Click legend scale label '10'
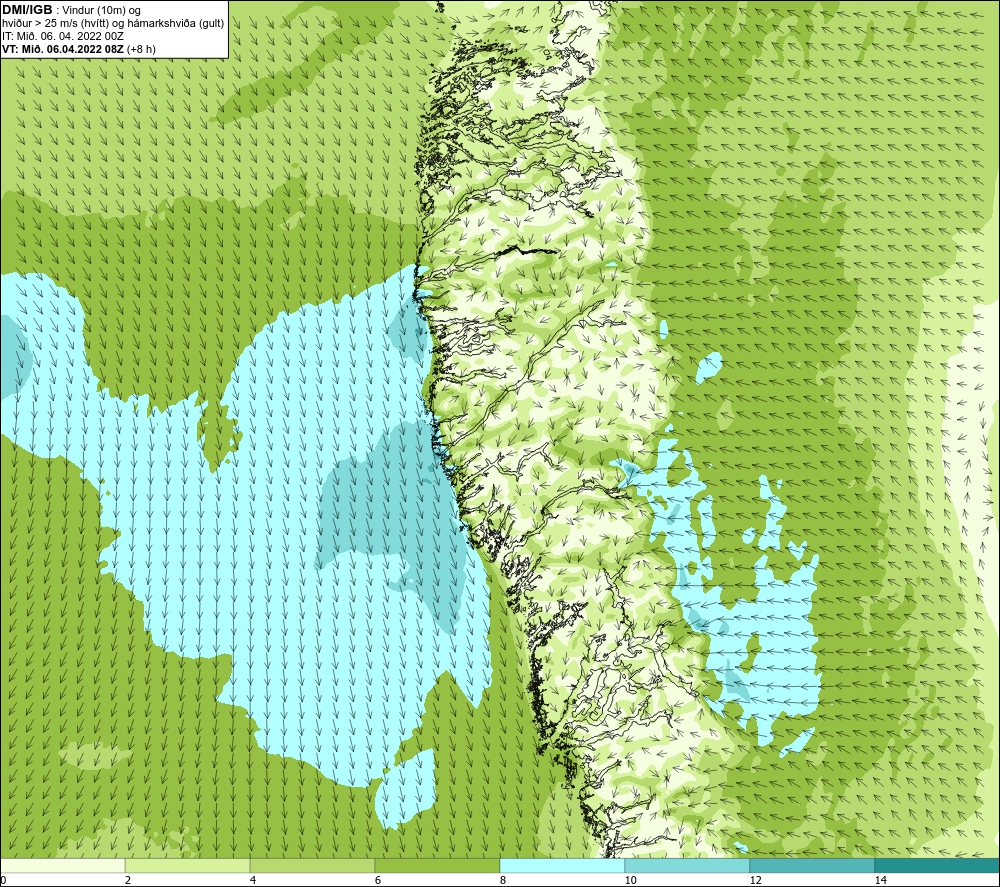This screenshot has width=1000, height=887. [630, 881]
